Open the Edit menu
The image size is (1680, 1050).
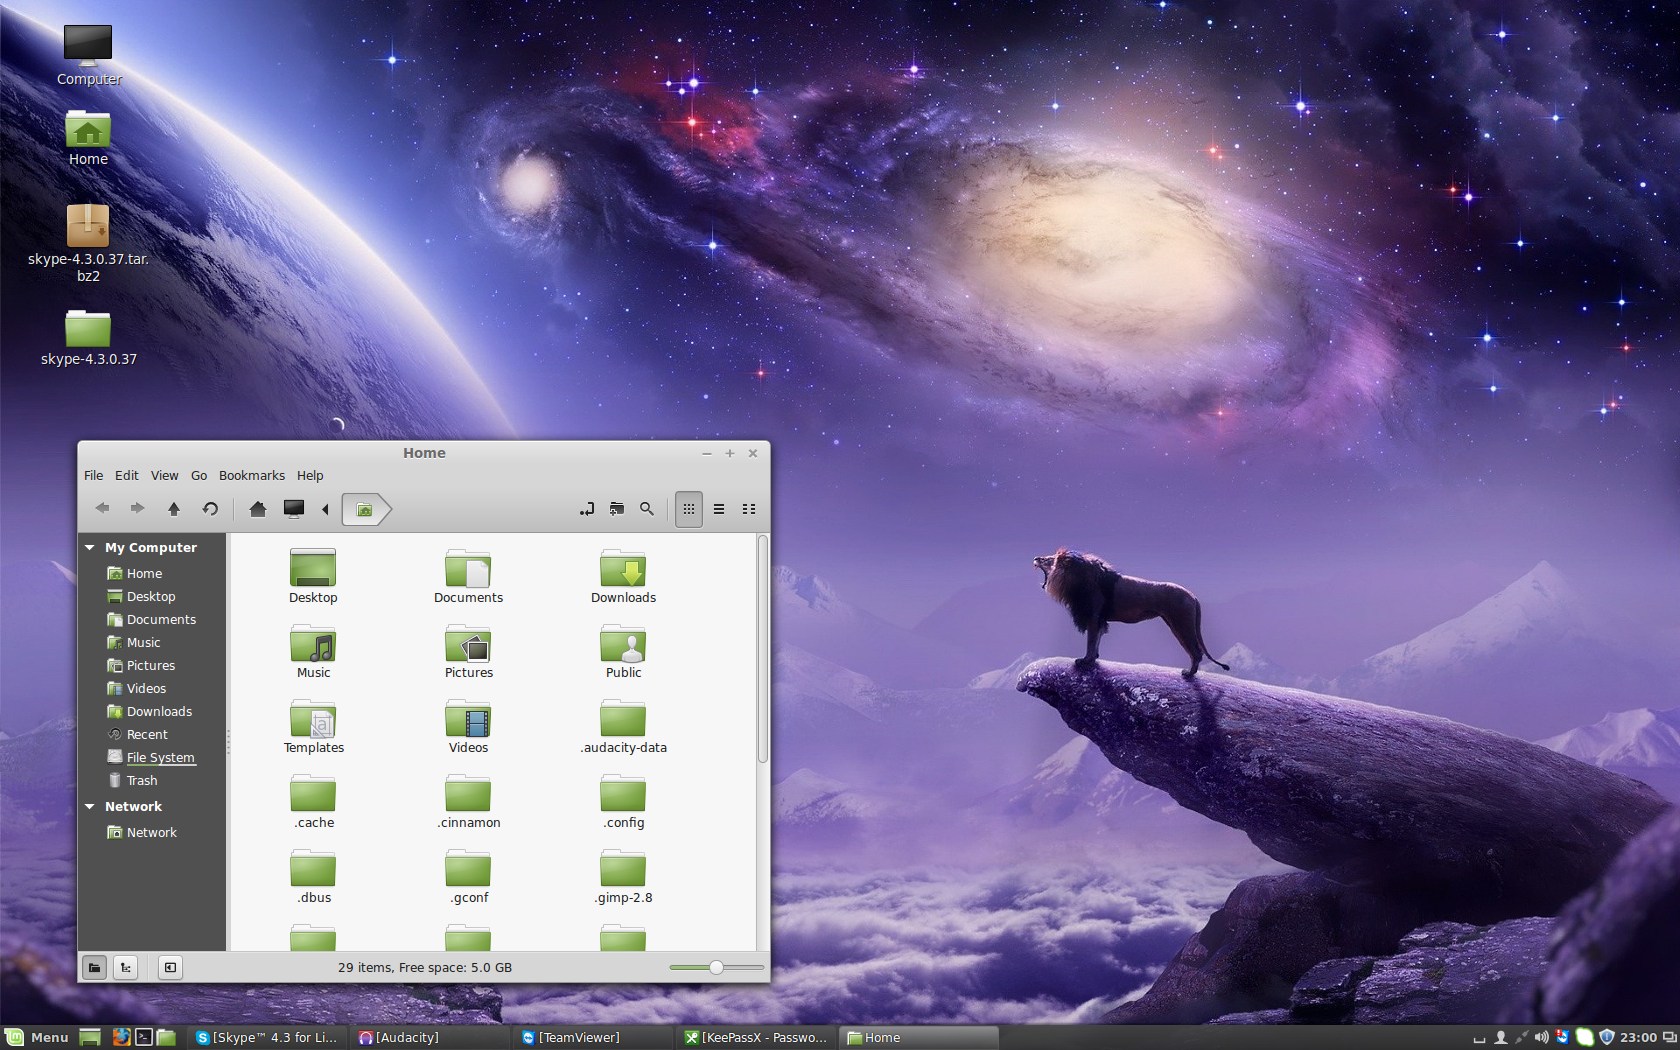pyautogui.click(x=127, y=476)
